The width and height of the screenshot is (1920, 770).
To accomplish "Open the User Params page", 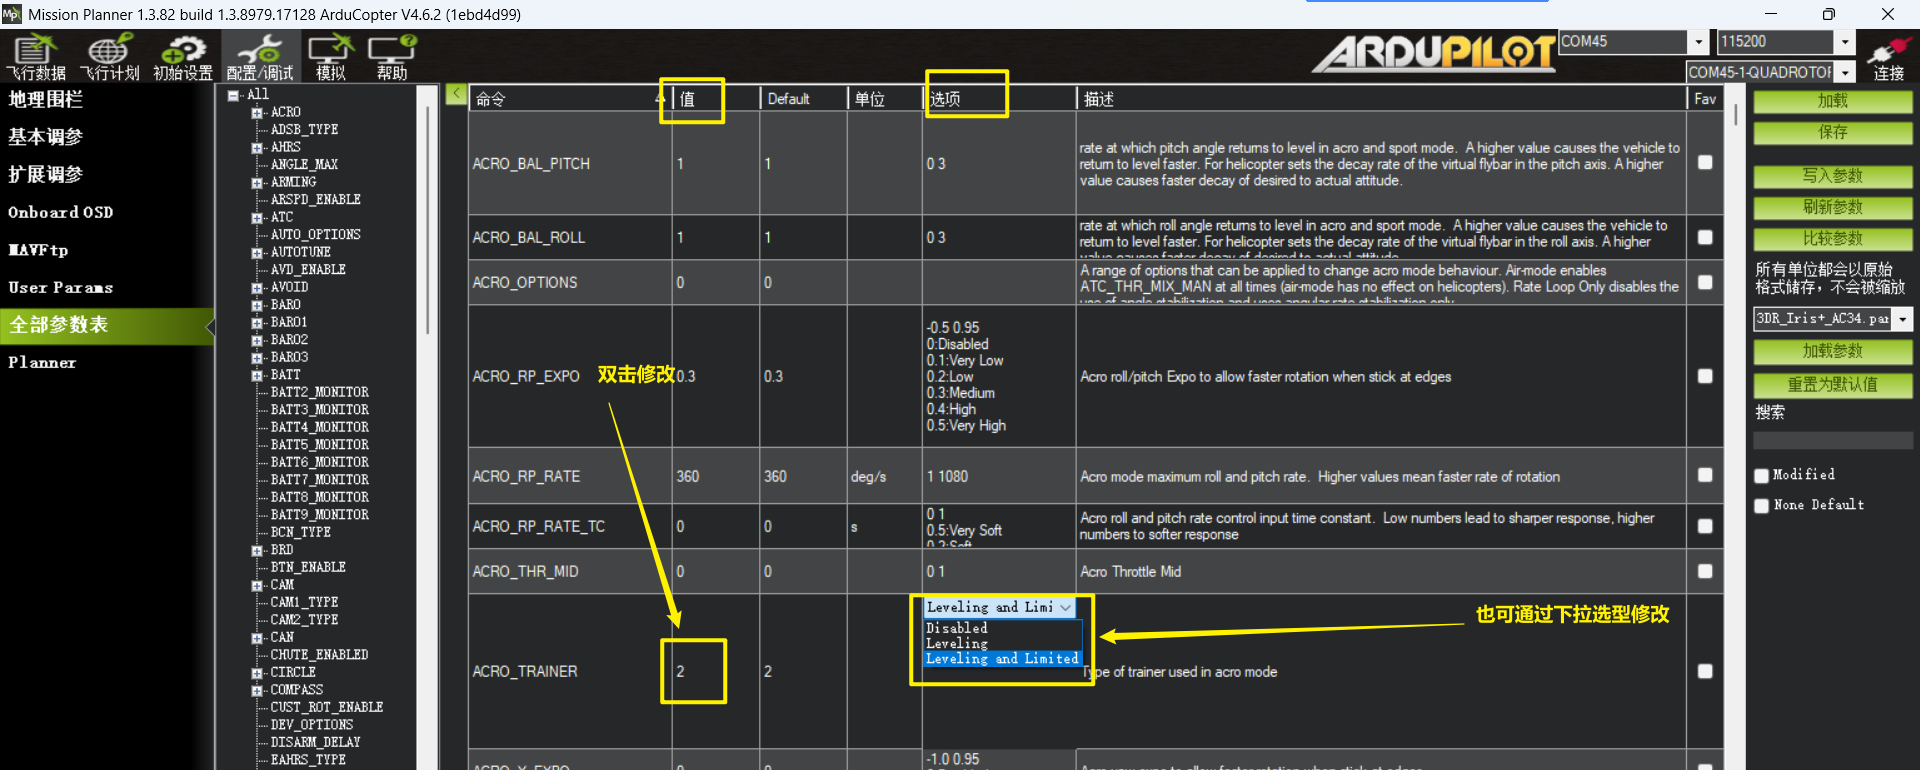I will [x=60, y=288].
